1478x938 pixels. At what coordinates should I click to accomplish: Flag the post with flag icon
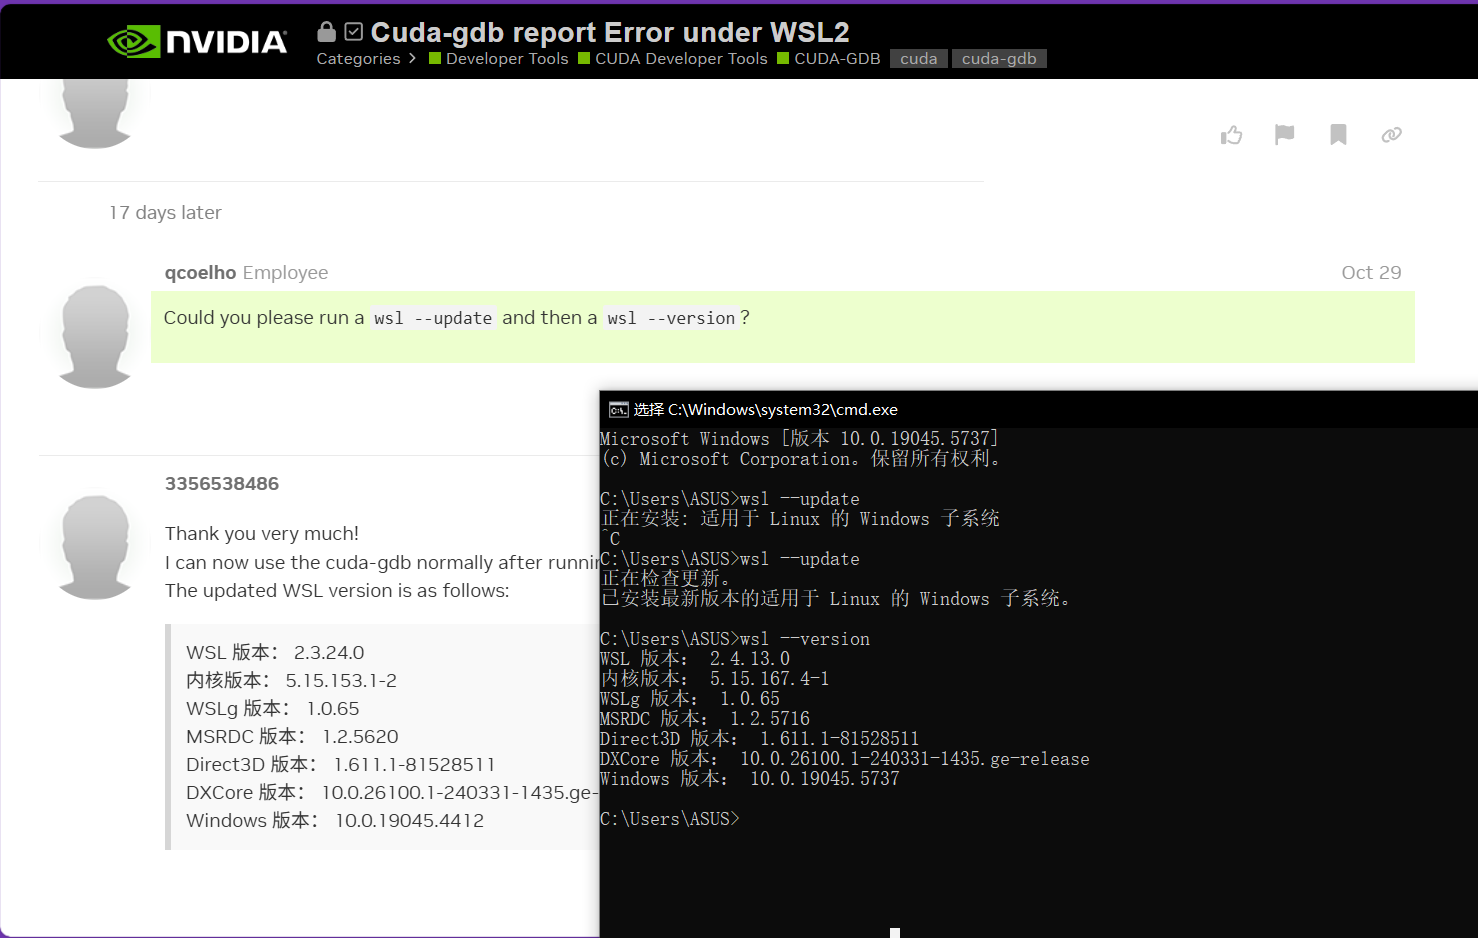pos(1285,135)
